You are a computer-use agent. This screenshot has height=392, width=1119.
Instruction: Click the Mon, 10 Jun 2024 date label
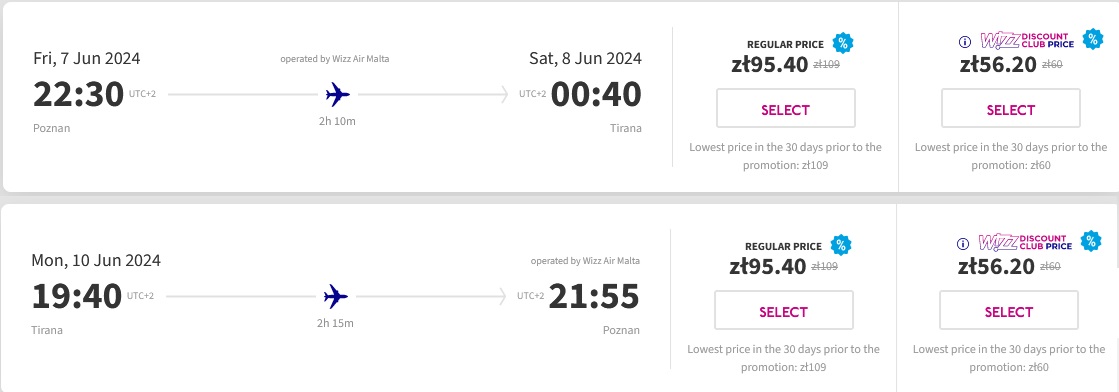pos(96,260)
